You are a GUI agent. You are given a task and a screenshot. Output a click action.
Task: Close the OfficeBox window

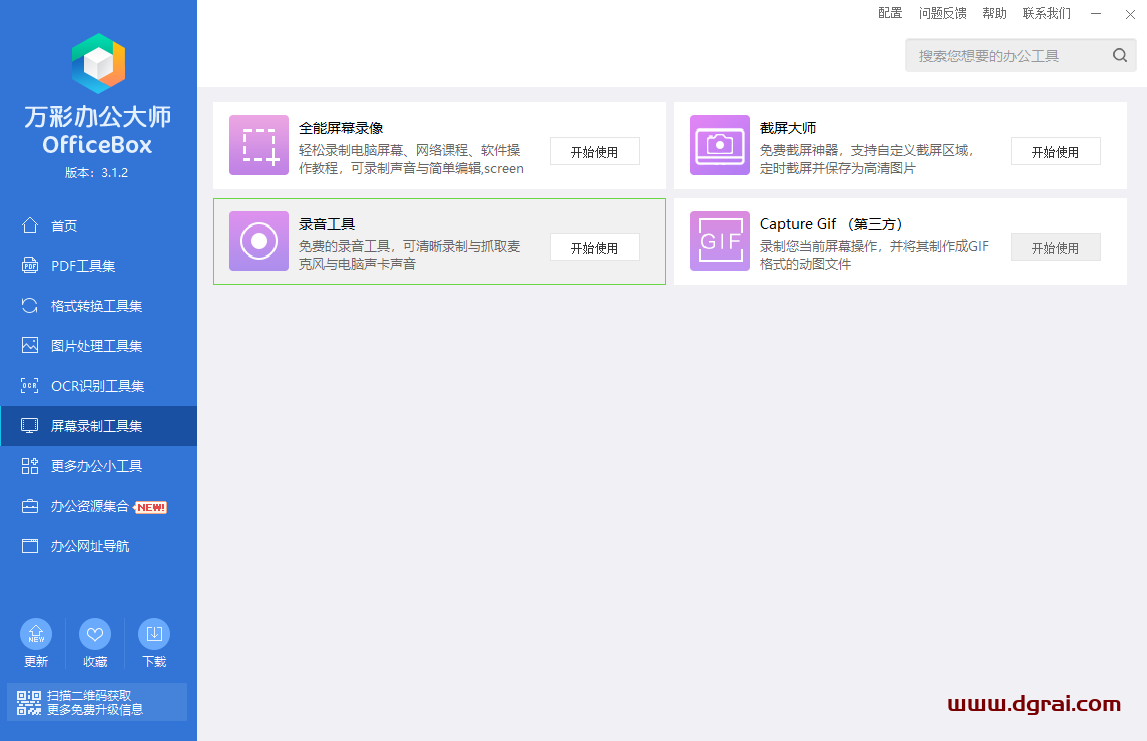click(x=1130, y=13)
